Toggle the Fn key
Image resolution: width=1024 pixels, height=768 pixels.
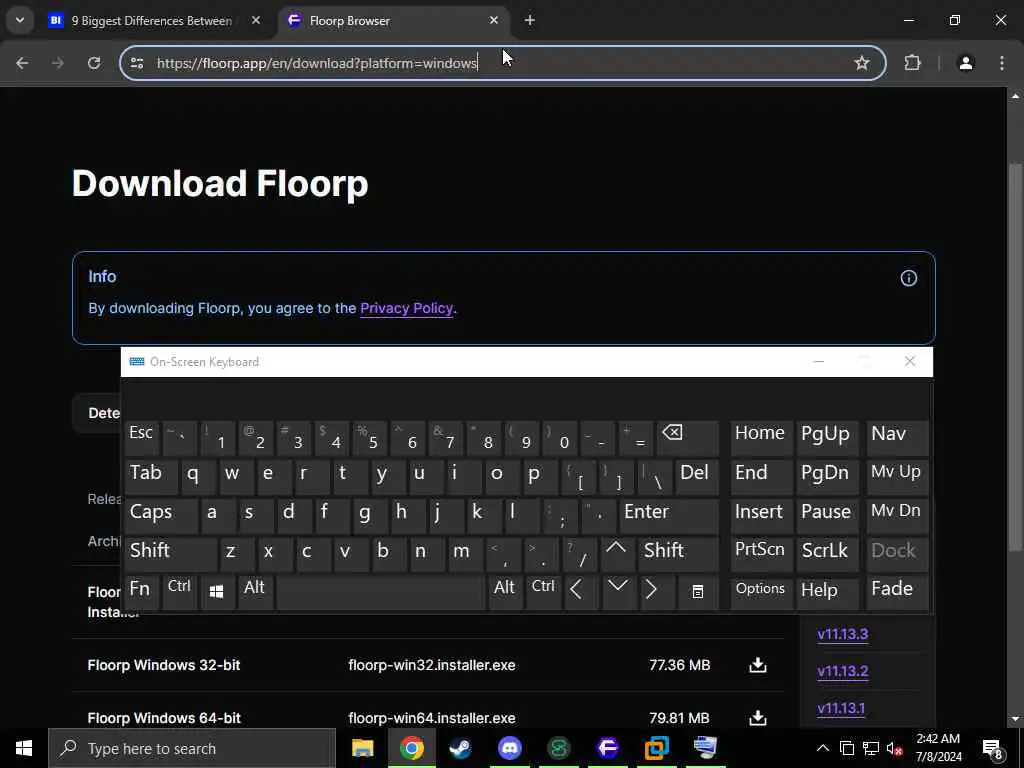pos(141,592)
